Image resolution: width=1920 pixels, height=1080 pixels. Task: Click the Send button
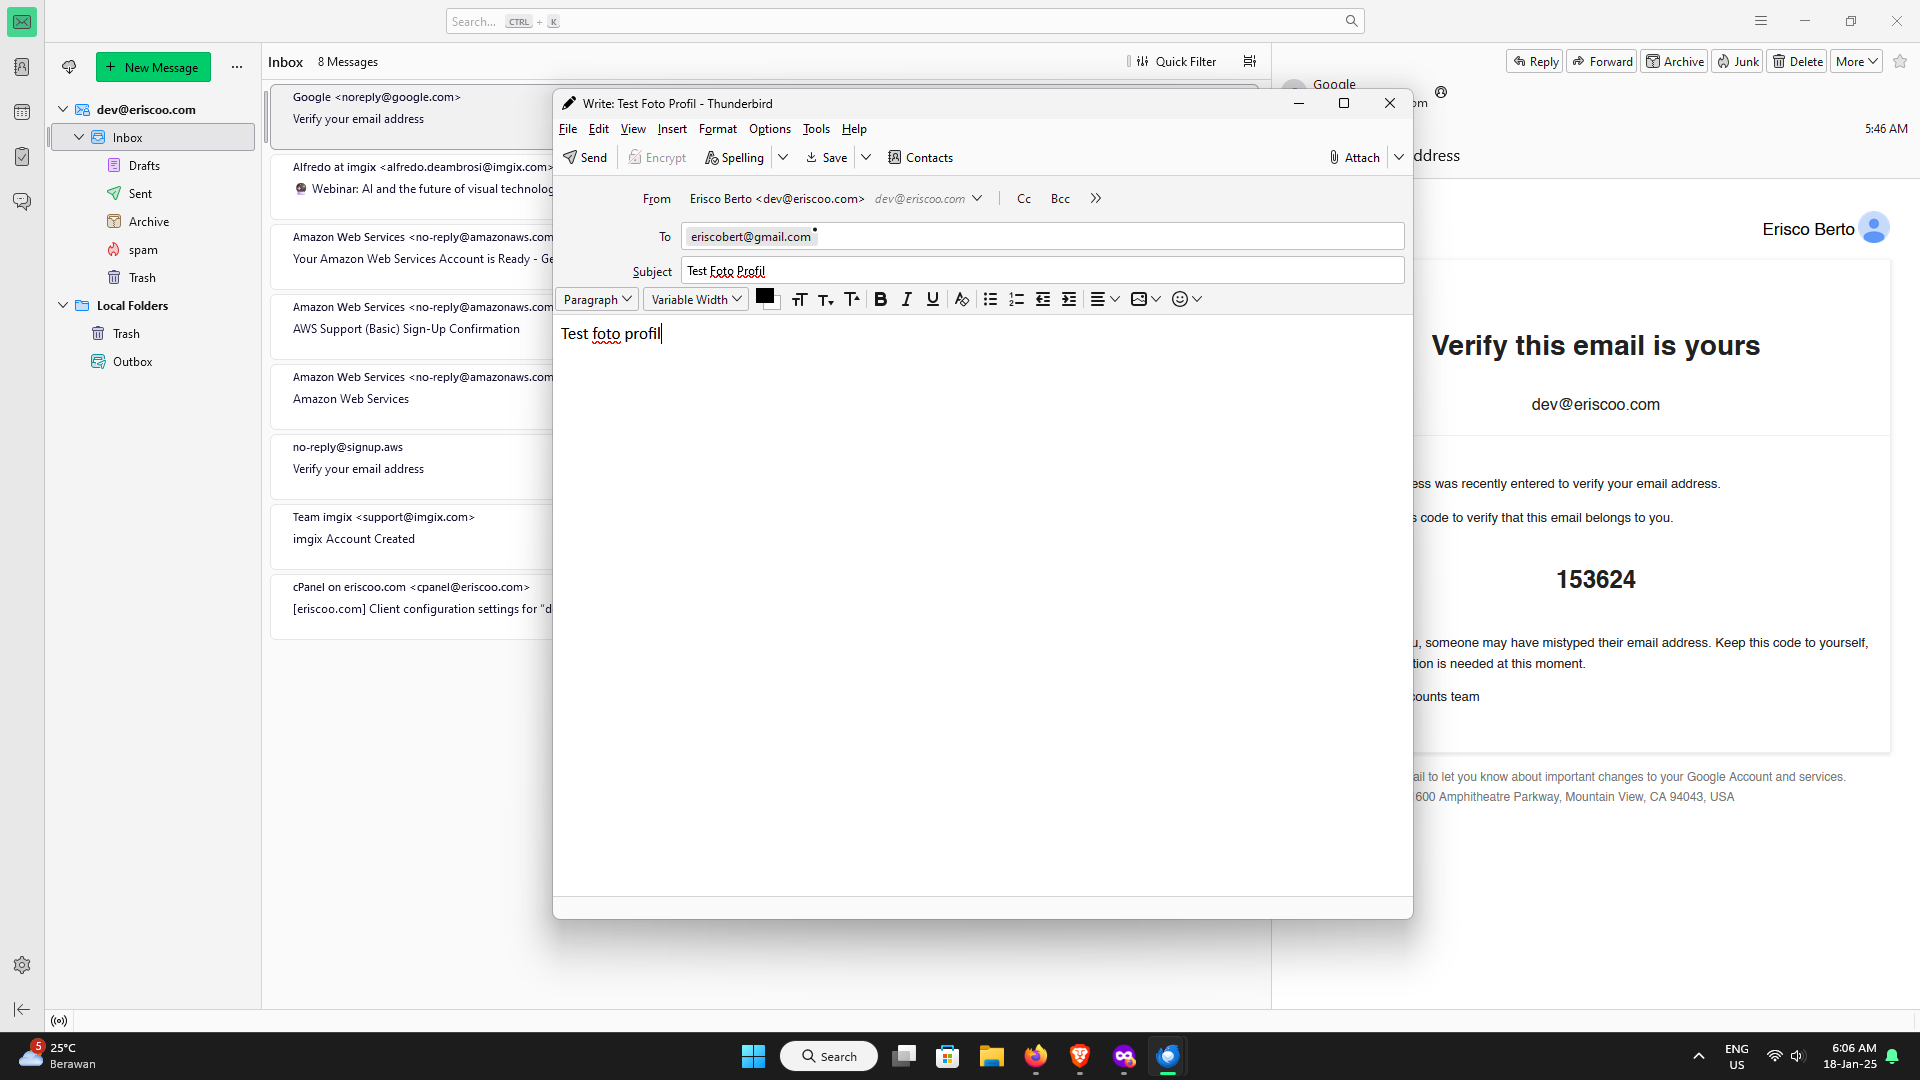click(585, 157)
